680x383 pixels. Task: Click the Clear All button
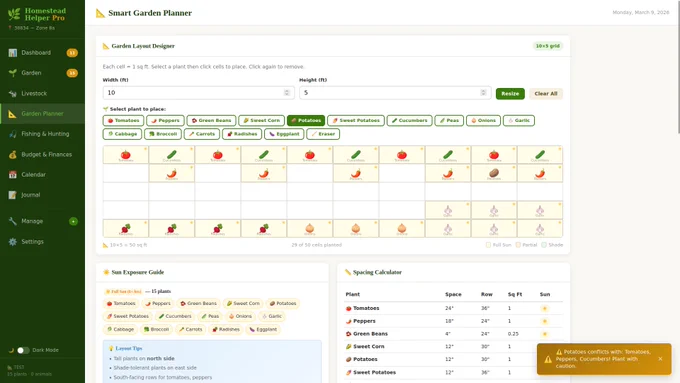point(546,94)
